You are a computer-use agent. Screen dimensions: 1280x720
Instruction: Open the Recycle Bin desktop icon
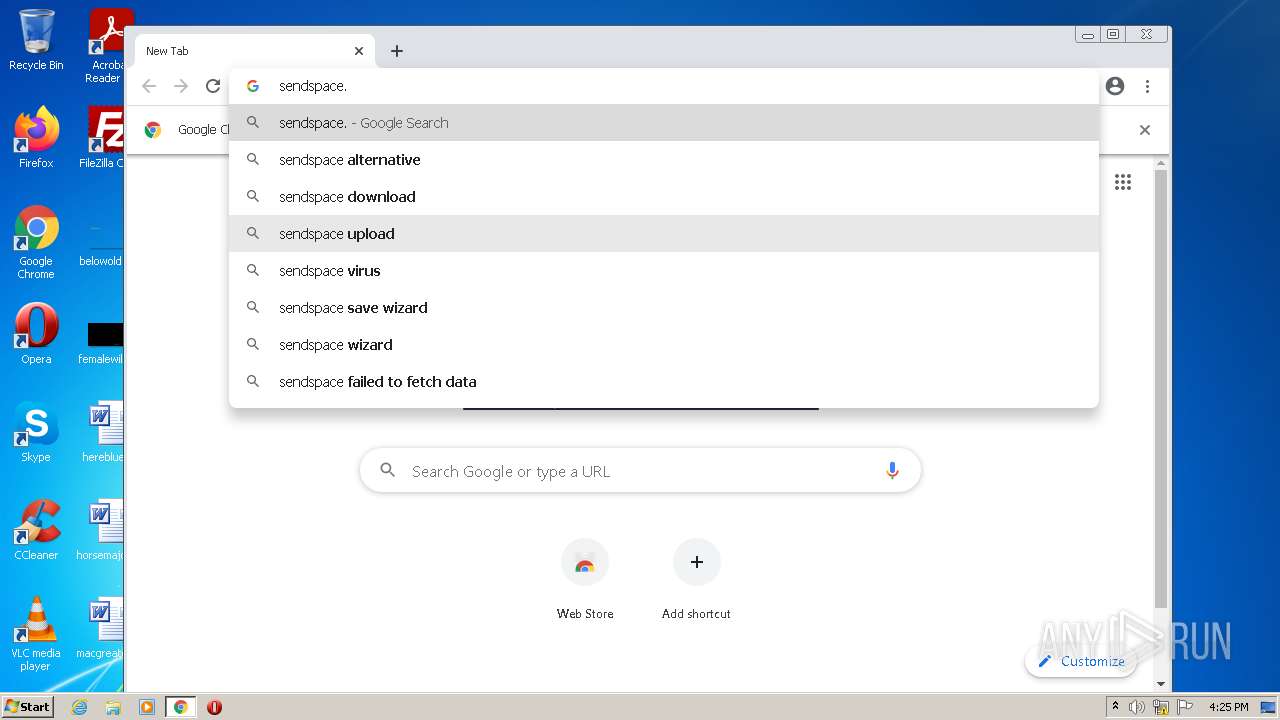pos(36,41)
